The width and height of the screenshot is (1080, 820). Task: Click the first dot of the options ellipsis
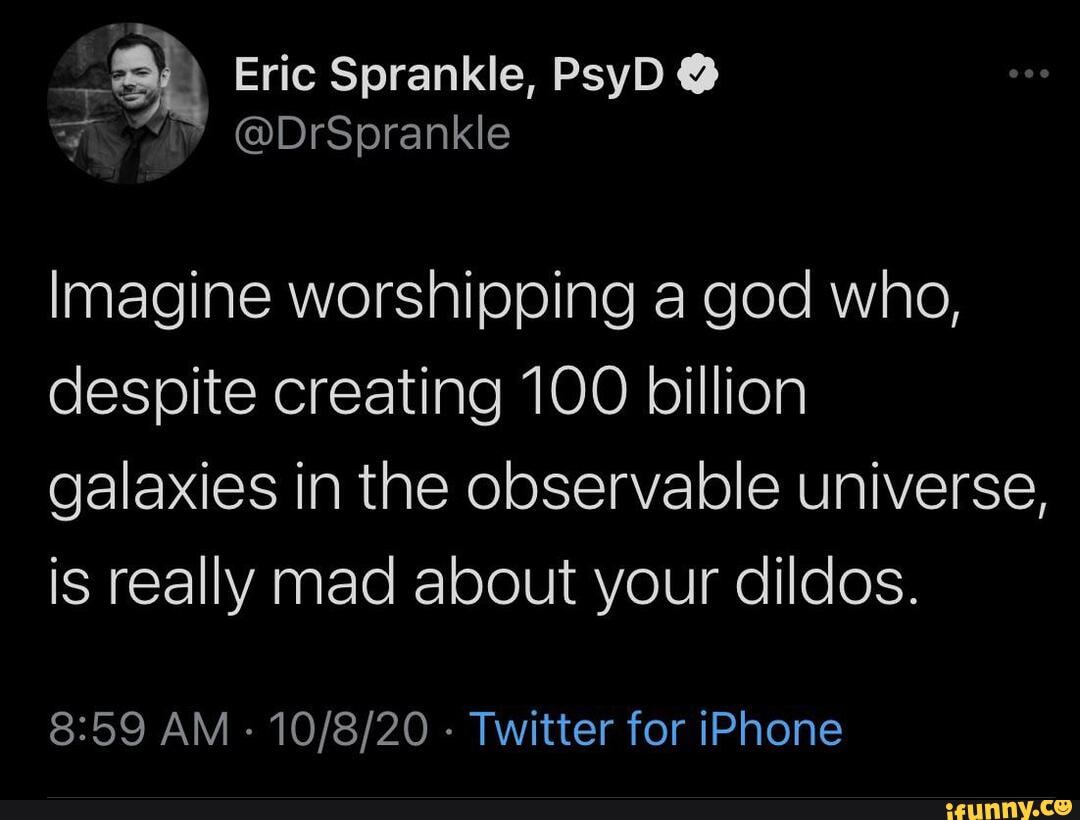pyautogui.click(x=1012, y=72)
